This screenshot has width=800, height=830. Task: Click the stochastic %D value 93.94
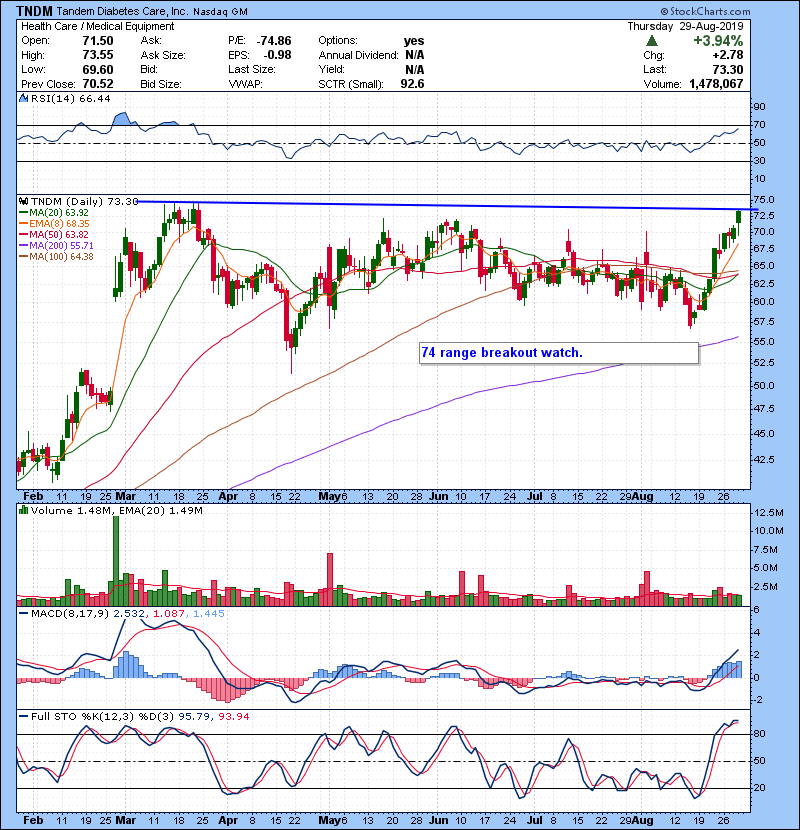233,716
